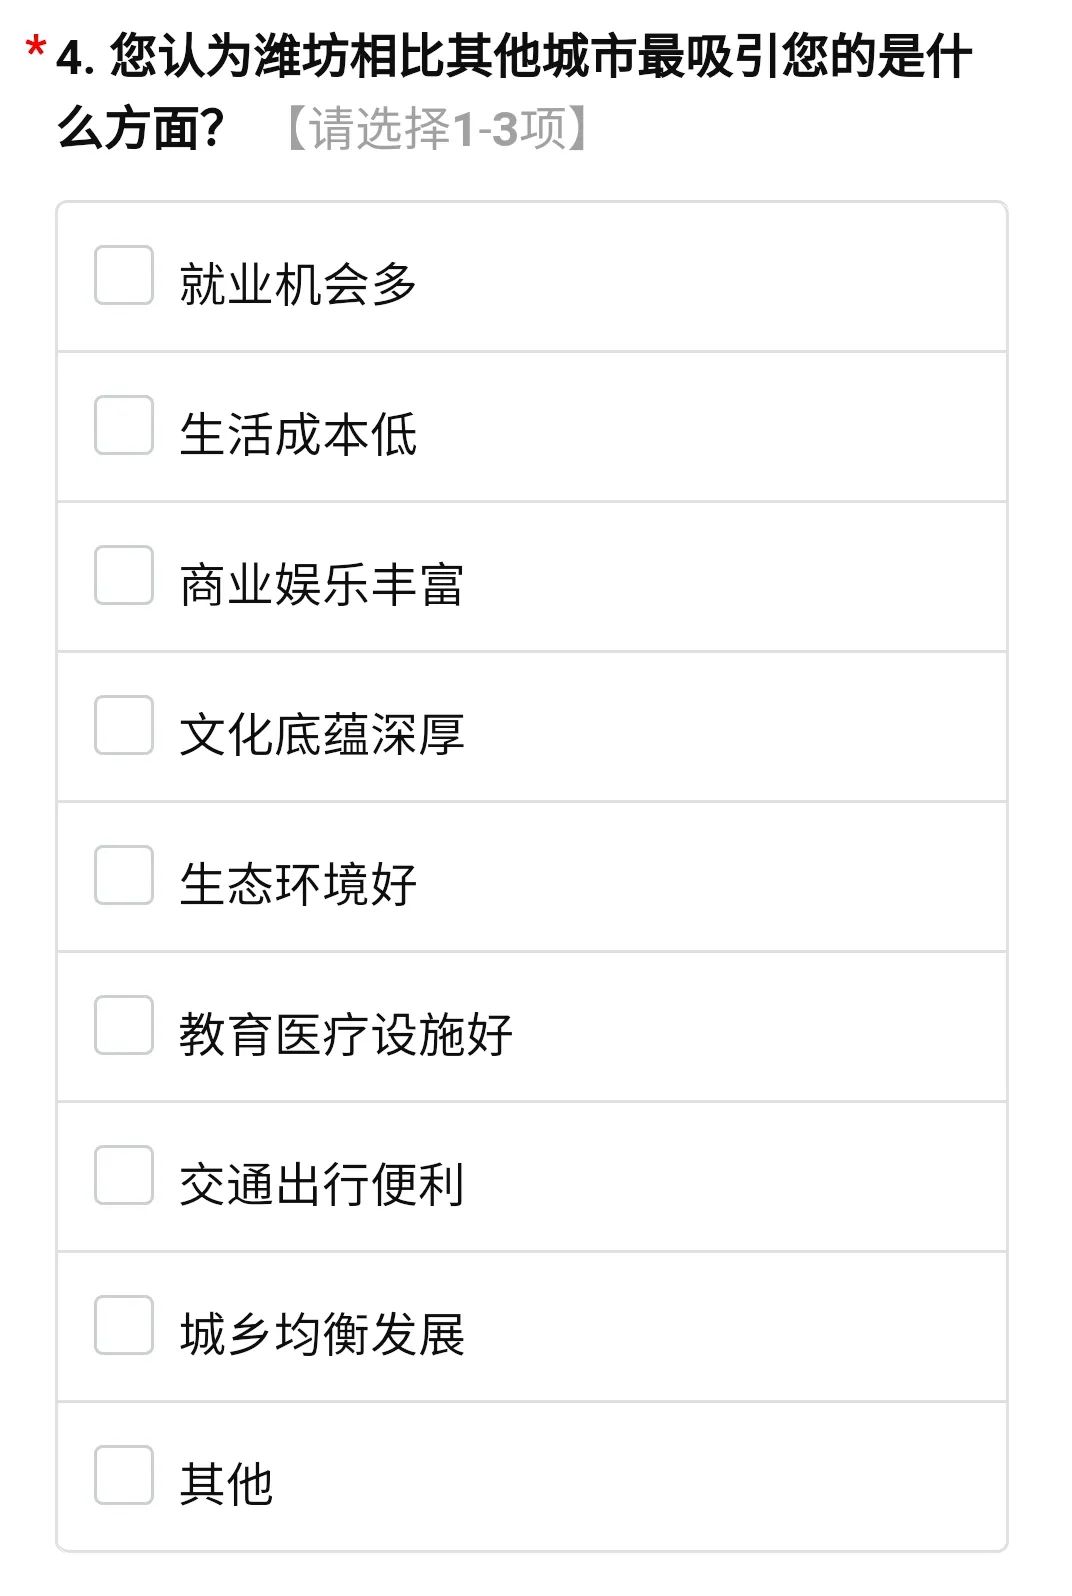Screen dimensions: 1072x1596
Task: Click the 就业机会多 option label
Action: pos(298,284)
